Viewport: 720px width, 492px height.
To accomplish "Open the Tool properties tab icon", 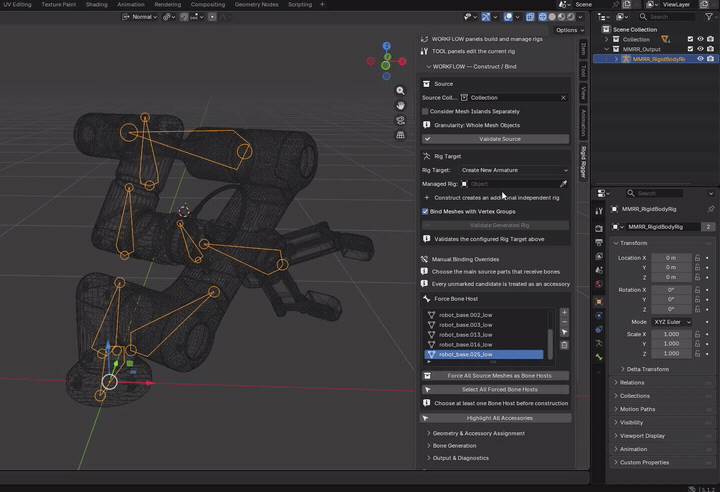I will pos(599,211).
